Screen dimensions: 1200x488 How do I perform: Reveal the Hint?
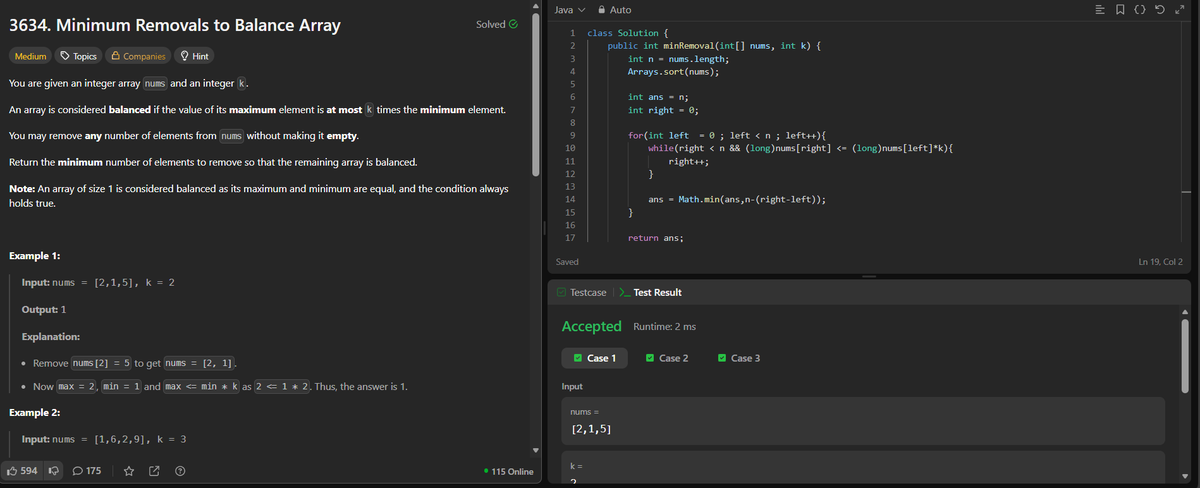point(194,56)
